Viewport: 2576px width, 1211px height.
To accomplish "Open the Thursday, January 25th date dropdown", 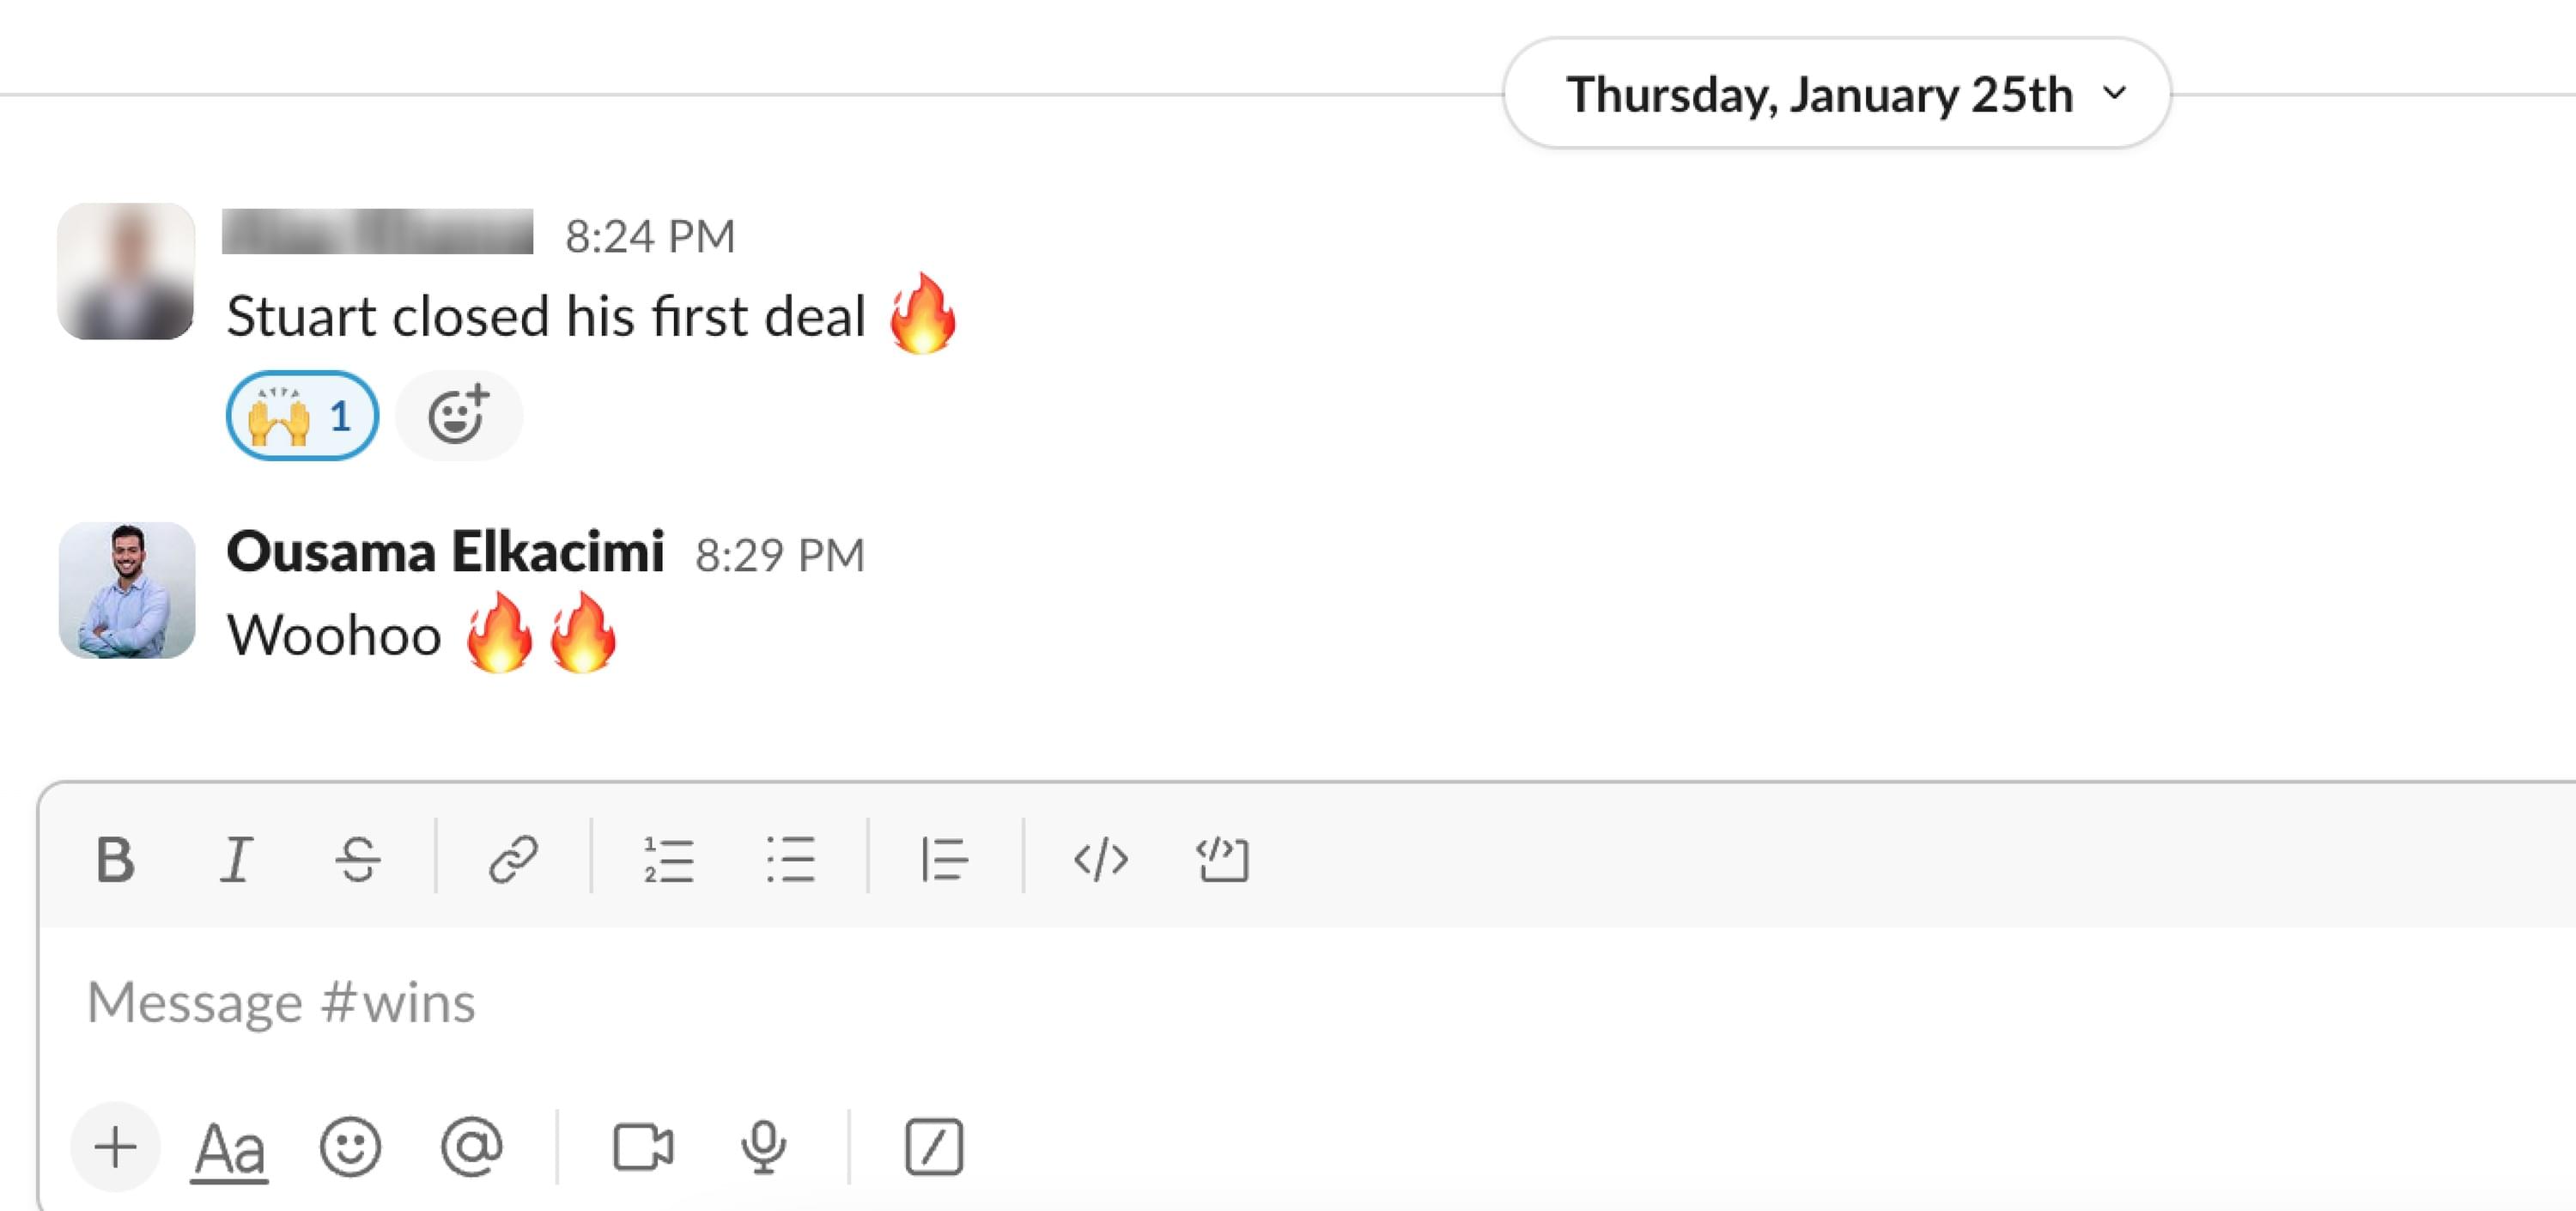I will [1836, 94].
